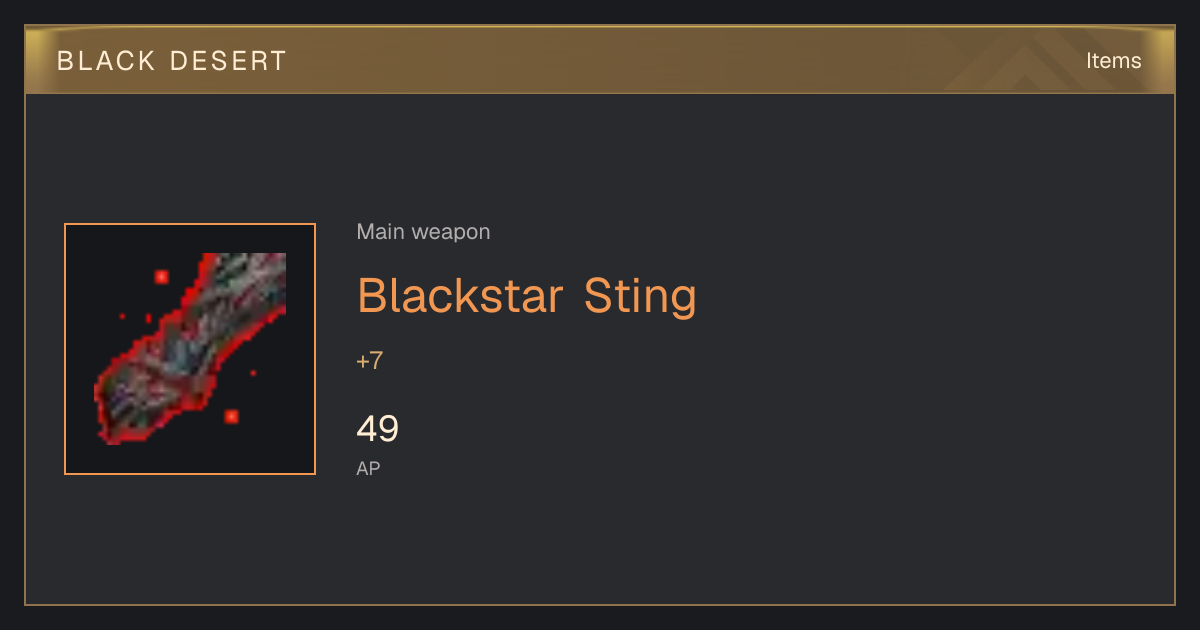This screenshot has width=1200, height=630.
Task: Click the gold header bar background
Action: point(600,60)
